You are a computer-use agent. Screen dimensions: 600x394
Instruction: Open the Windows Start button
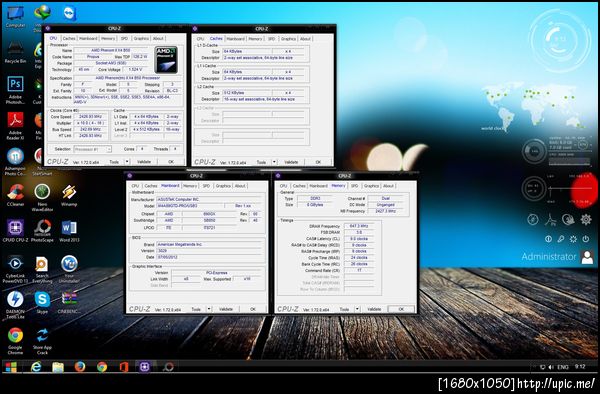point(11,367)
